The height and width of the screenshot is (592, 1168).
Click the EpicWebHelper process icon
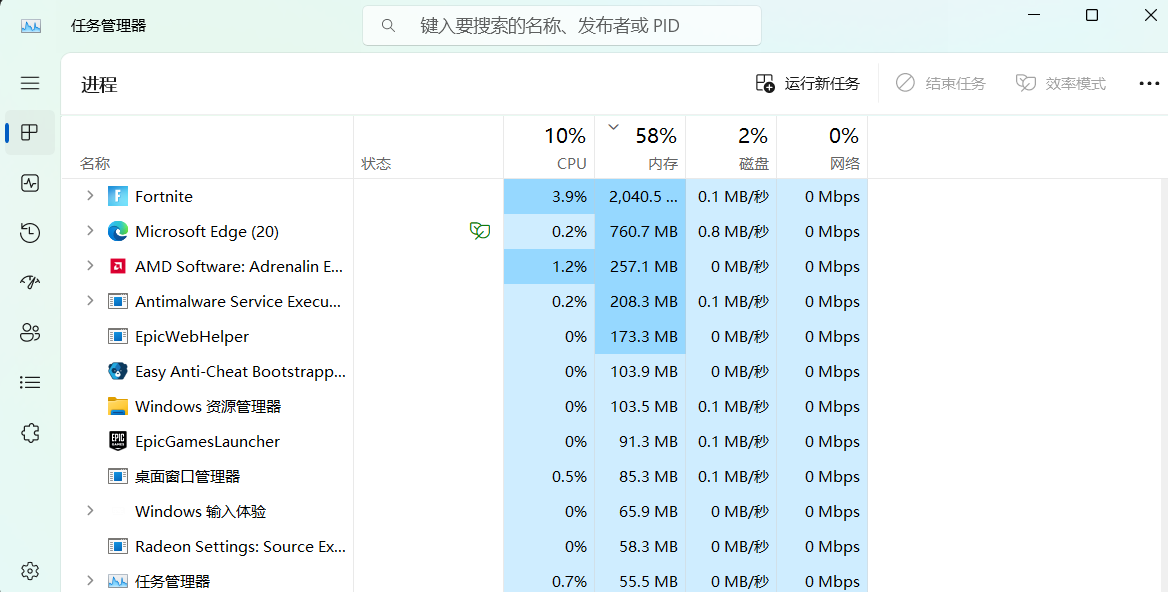118,337
